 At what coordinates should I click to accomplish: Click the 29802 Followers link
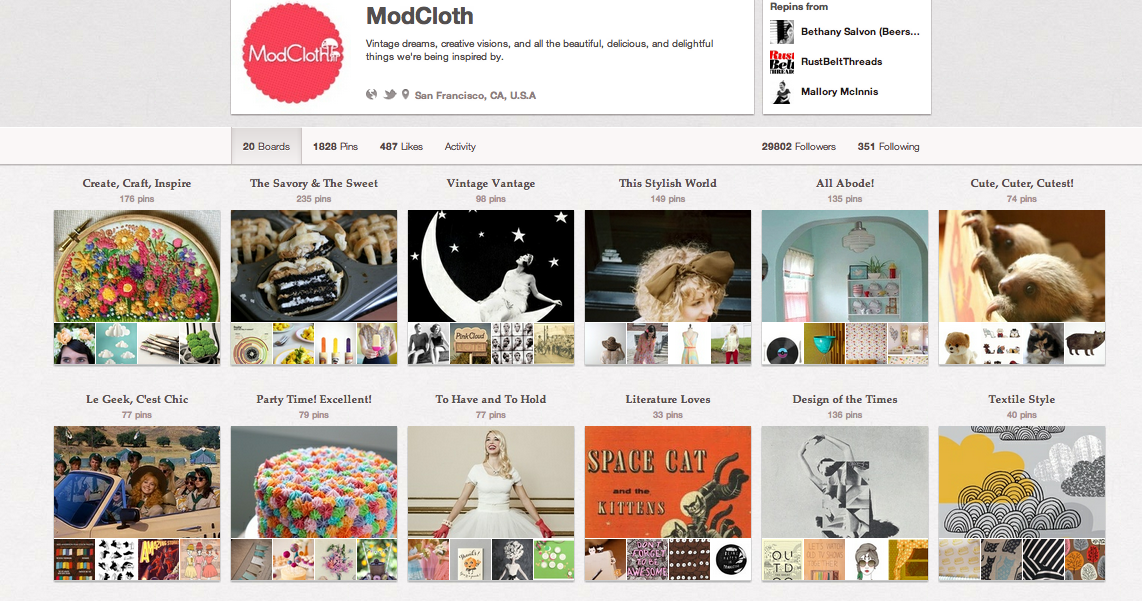tap(798, 146)
